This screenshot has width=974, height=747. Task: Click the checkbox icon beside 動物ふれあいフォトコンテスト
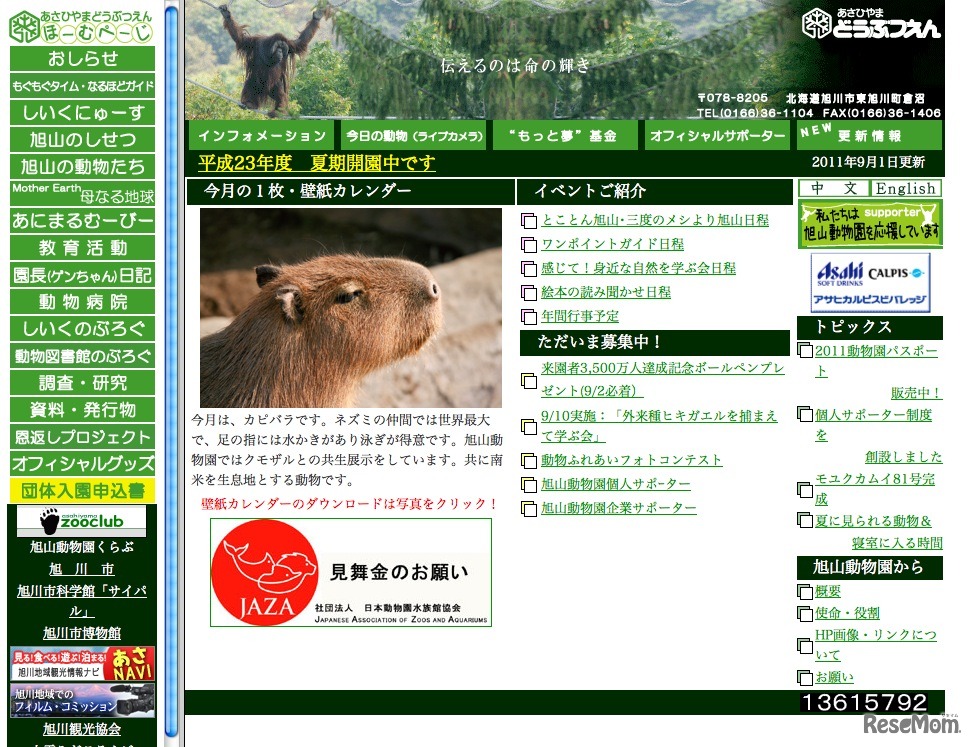click(x=529, y=461)
